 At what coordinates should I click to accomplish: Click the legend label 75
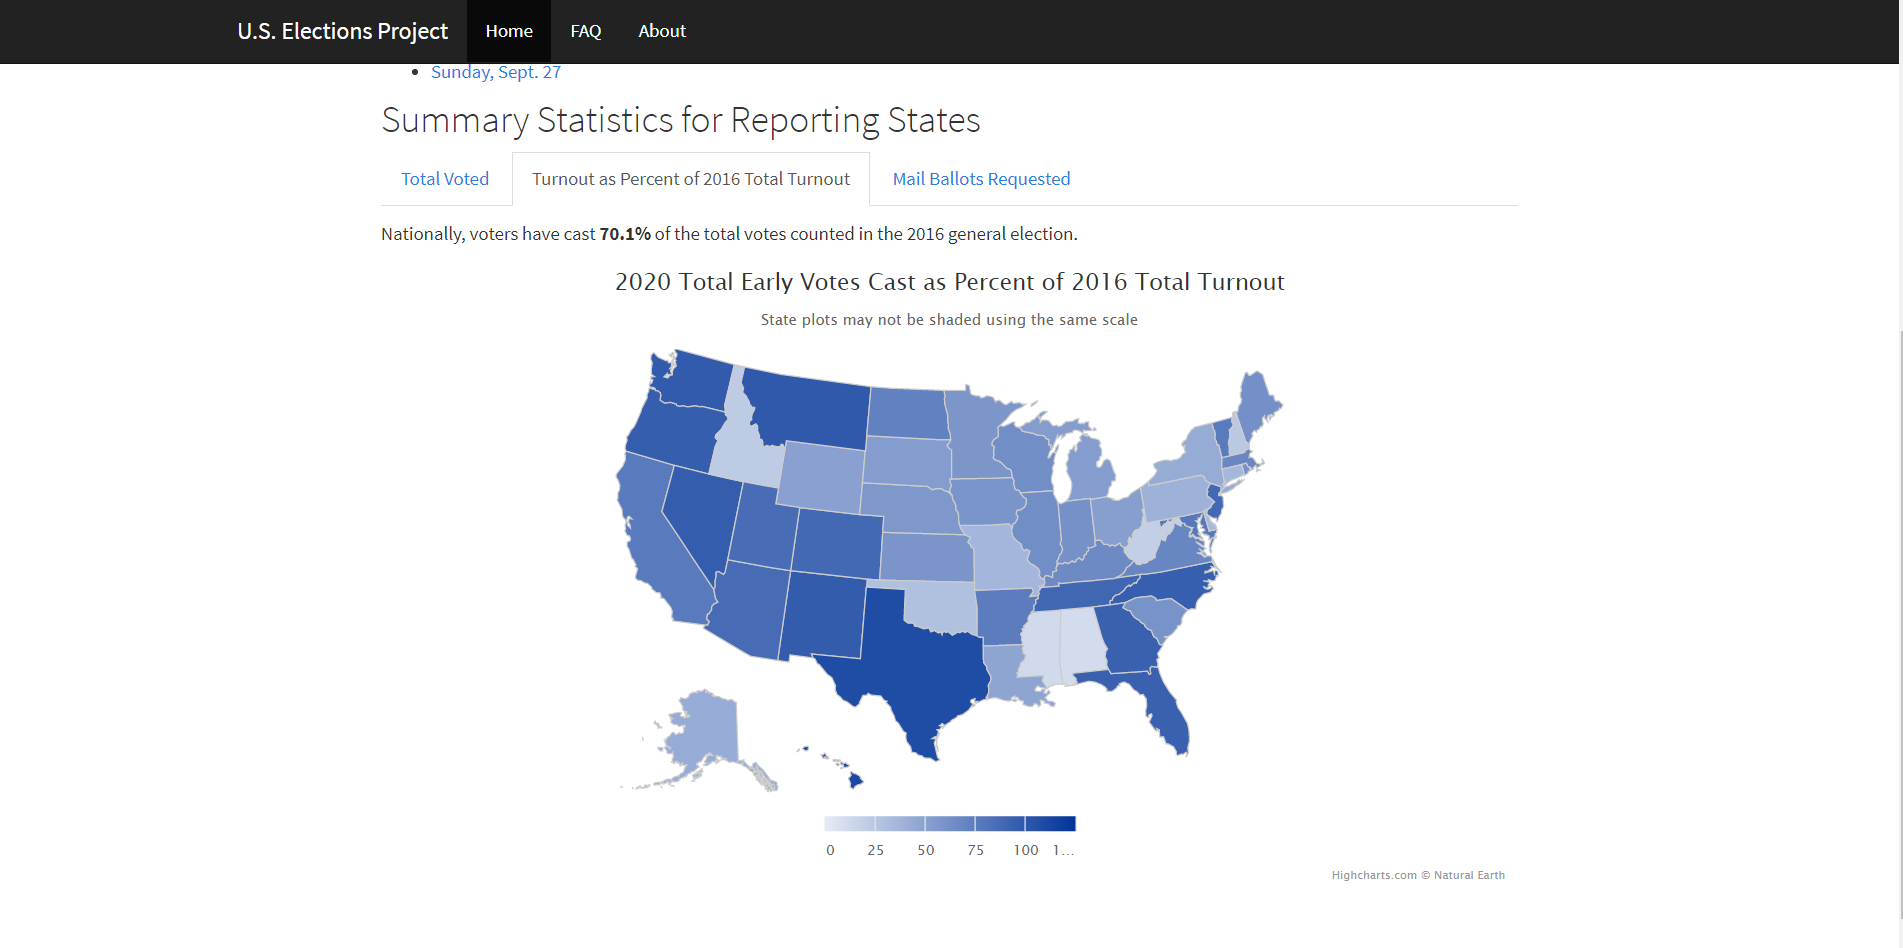[976, 850]
